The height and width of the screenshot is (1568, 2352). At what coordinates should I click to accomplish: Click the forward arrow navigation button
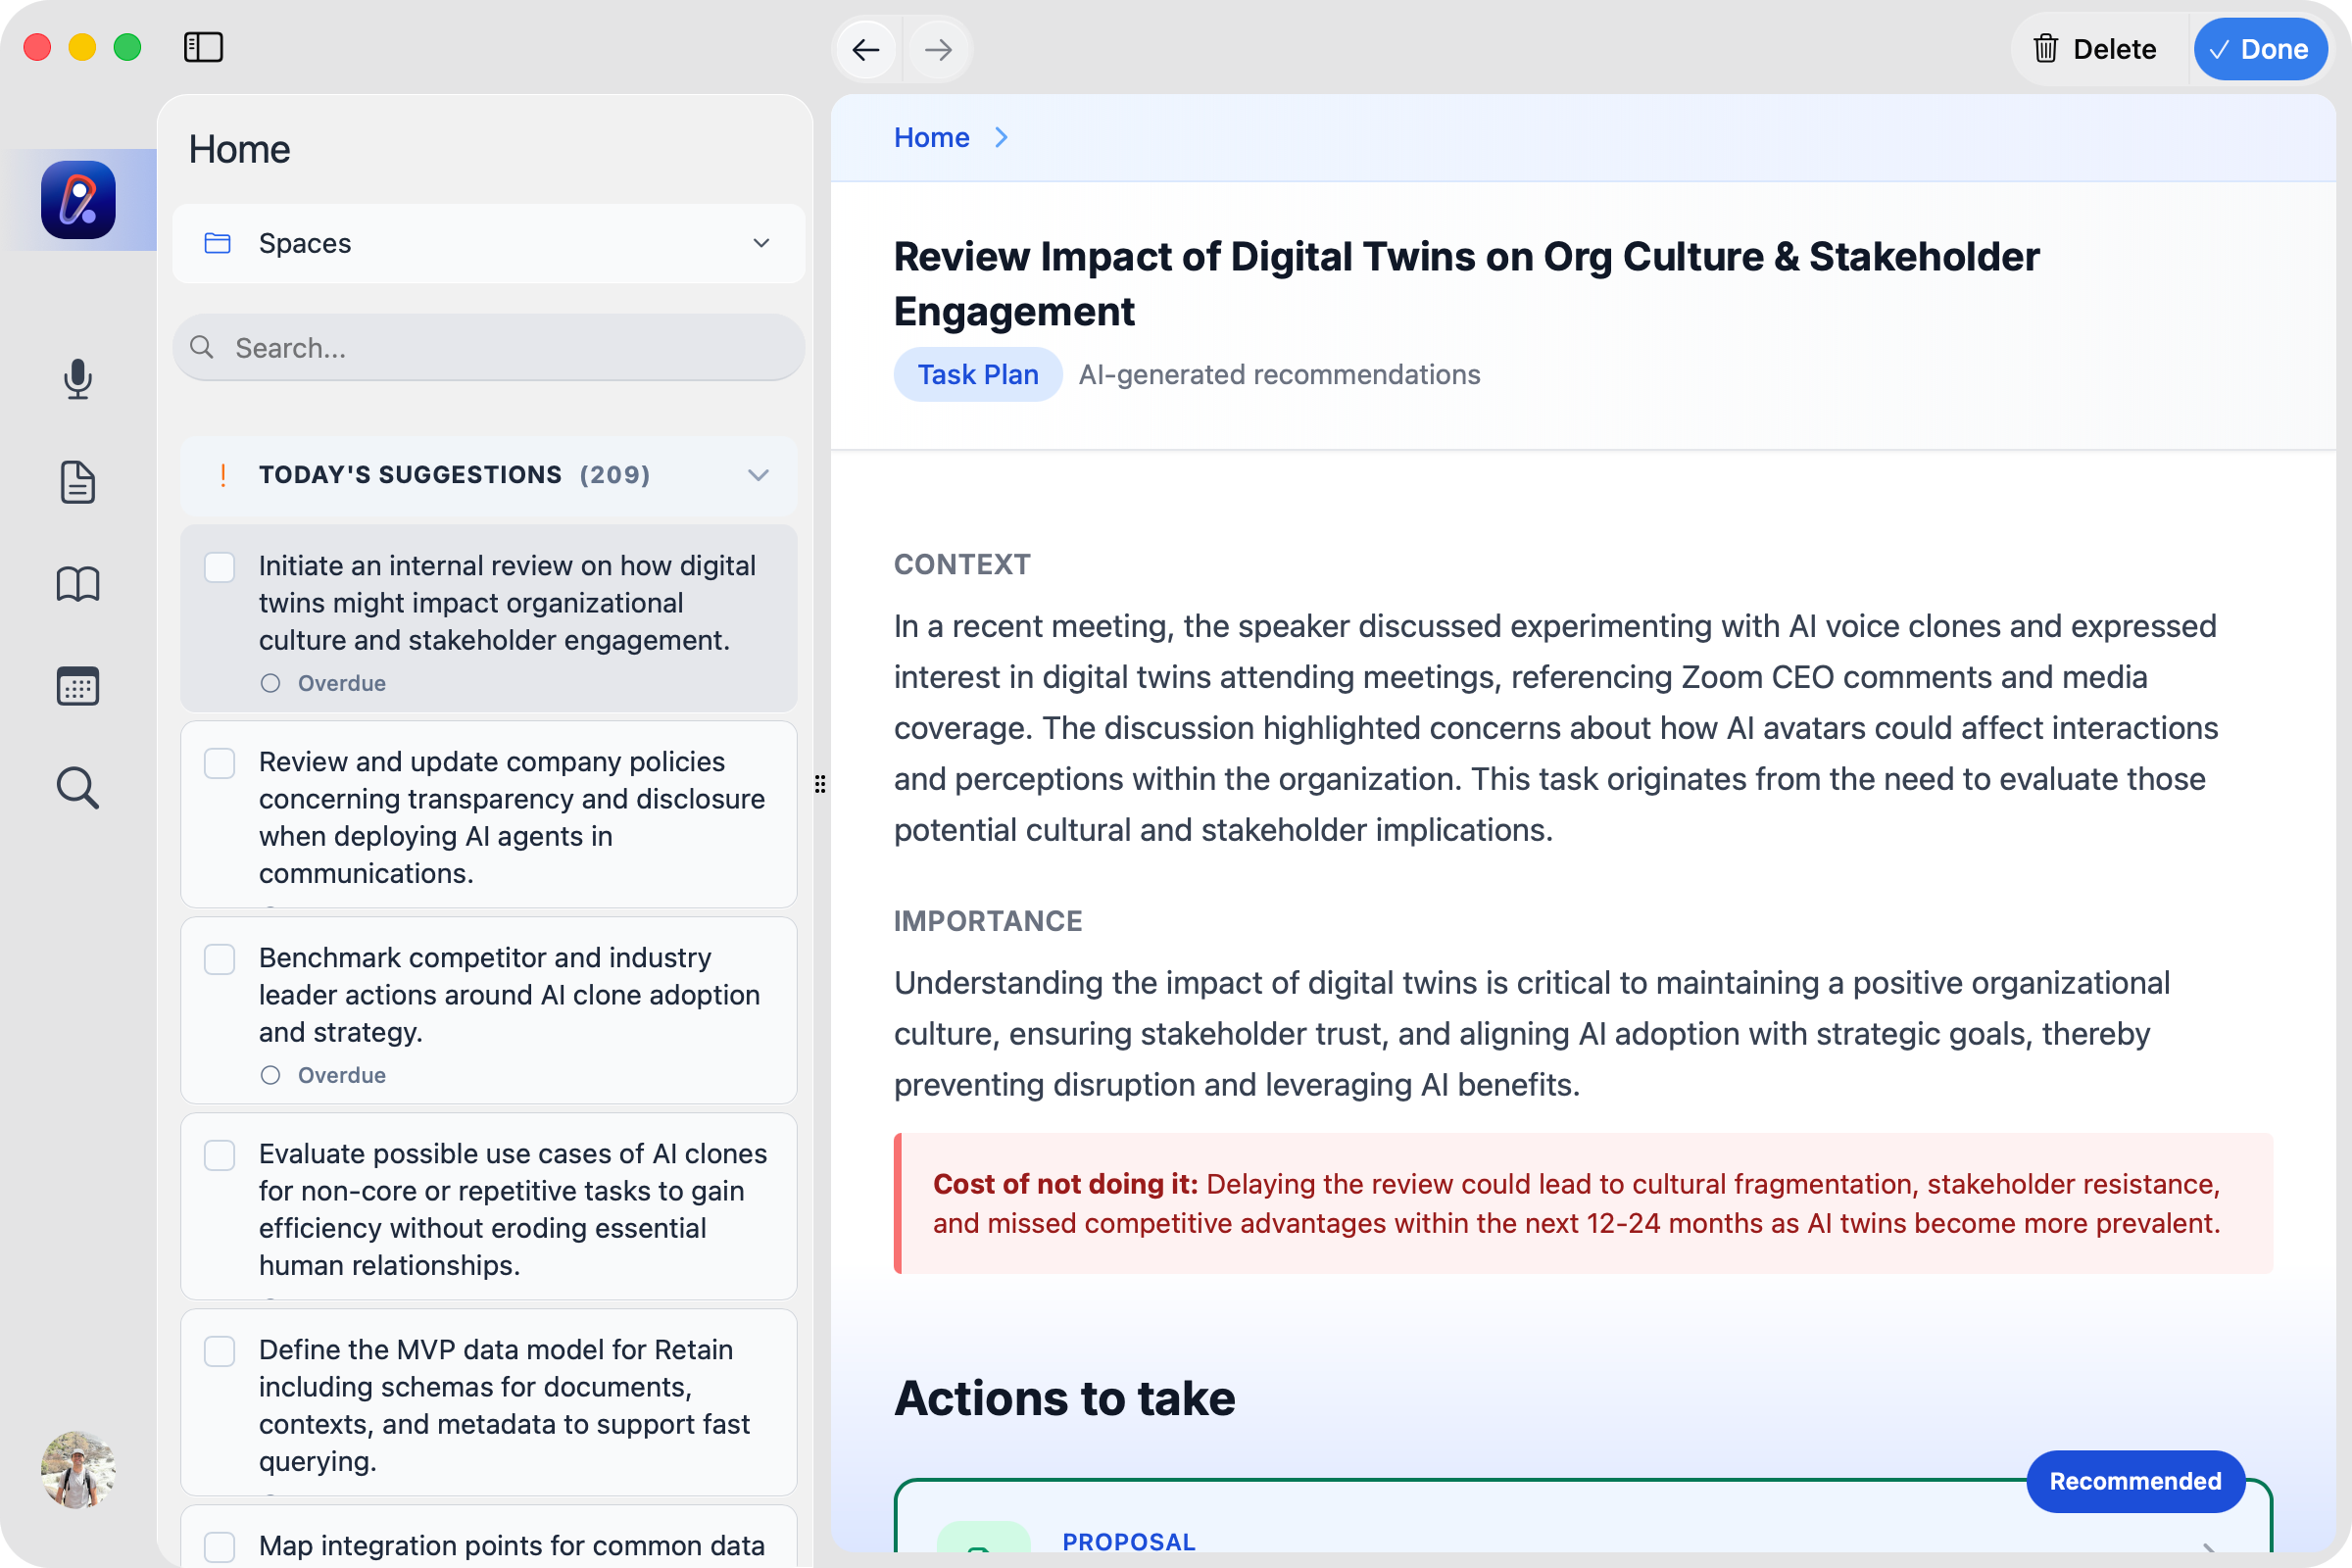[x=938, y=49]
